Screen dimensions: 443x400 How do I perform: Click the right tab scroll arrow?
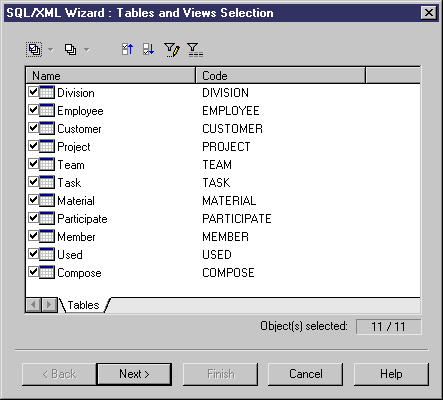(49, 305)
